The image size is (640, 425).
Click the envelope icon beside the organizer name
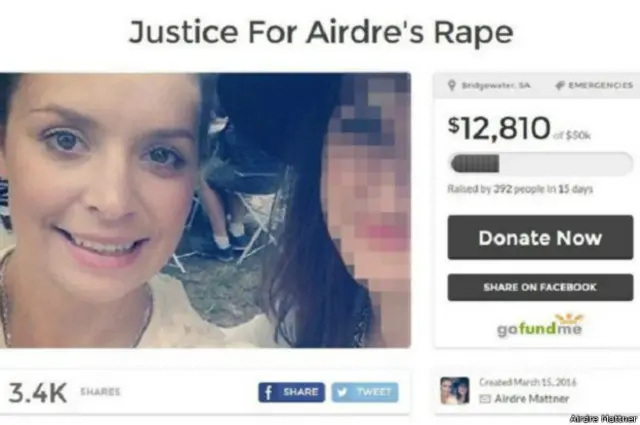click(485, 399)
